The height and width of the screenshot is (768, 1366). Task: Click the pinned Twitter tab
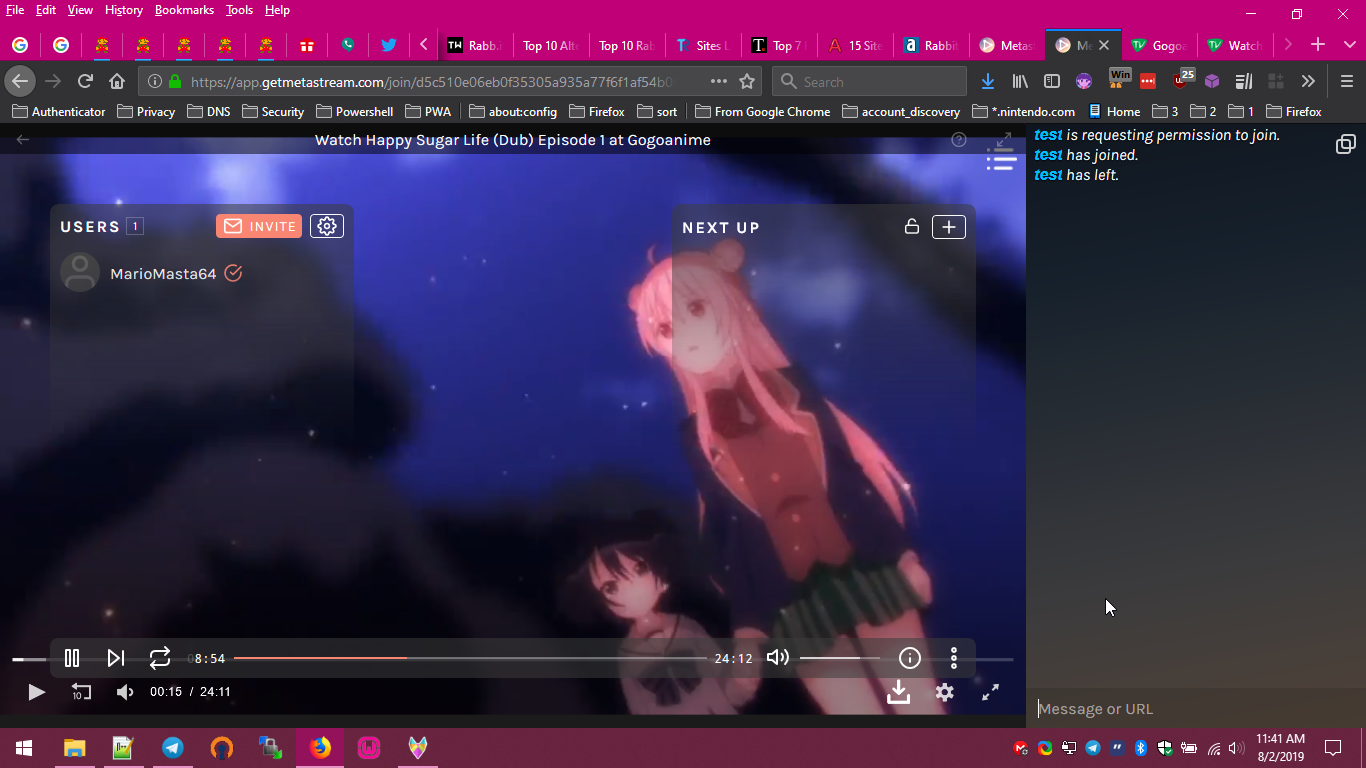(388, 45)
